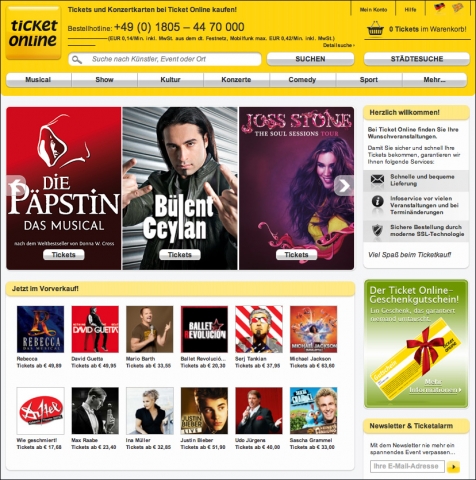Click the SSL shield icon
Viewport: 476px width, 480px height.
[377, 230]
